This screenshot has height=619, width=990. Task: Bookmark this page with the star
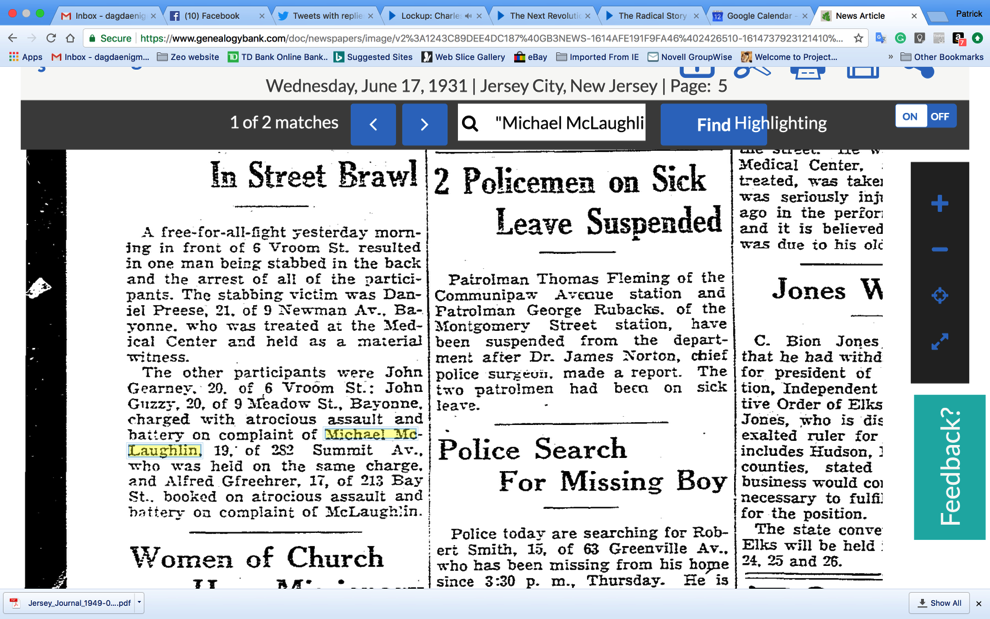pos(858,38)
